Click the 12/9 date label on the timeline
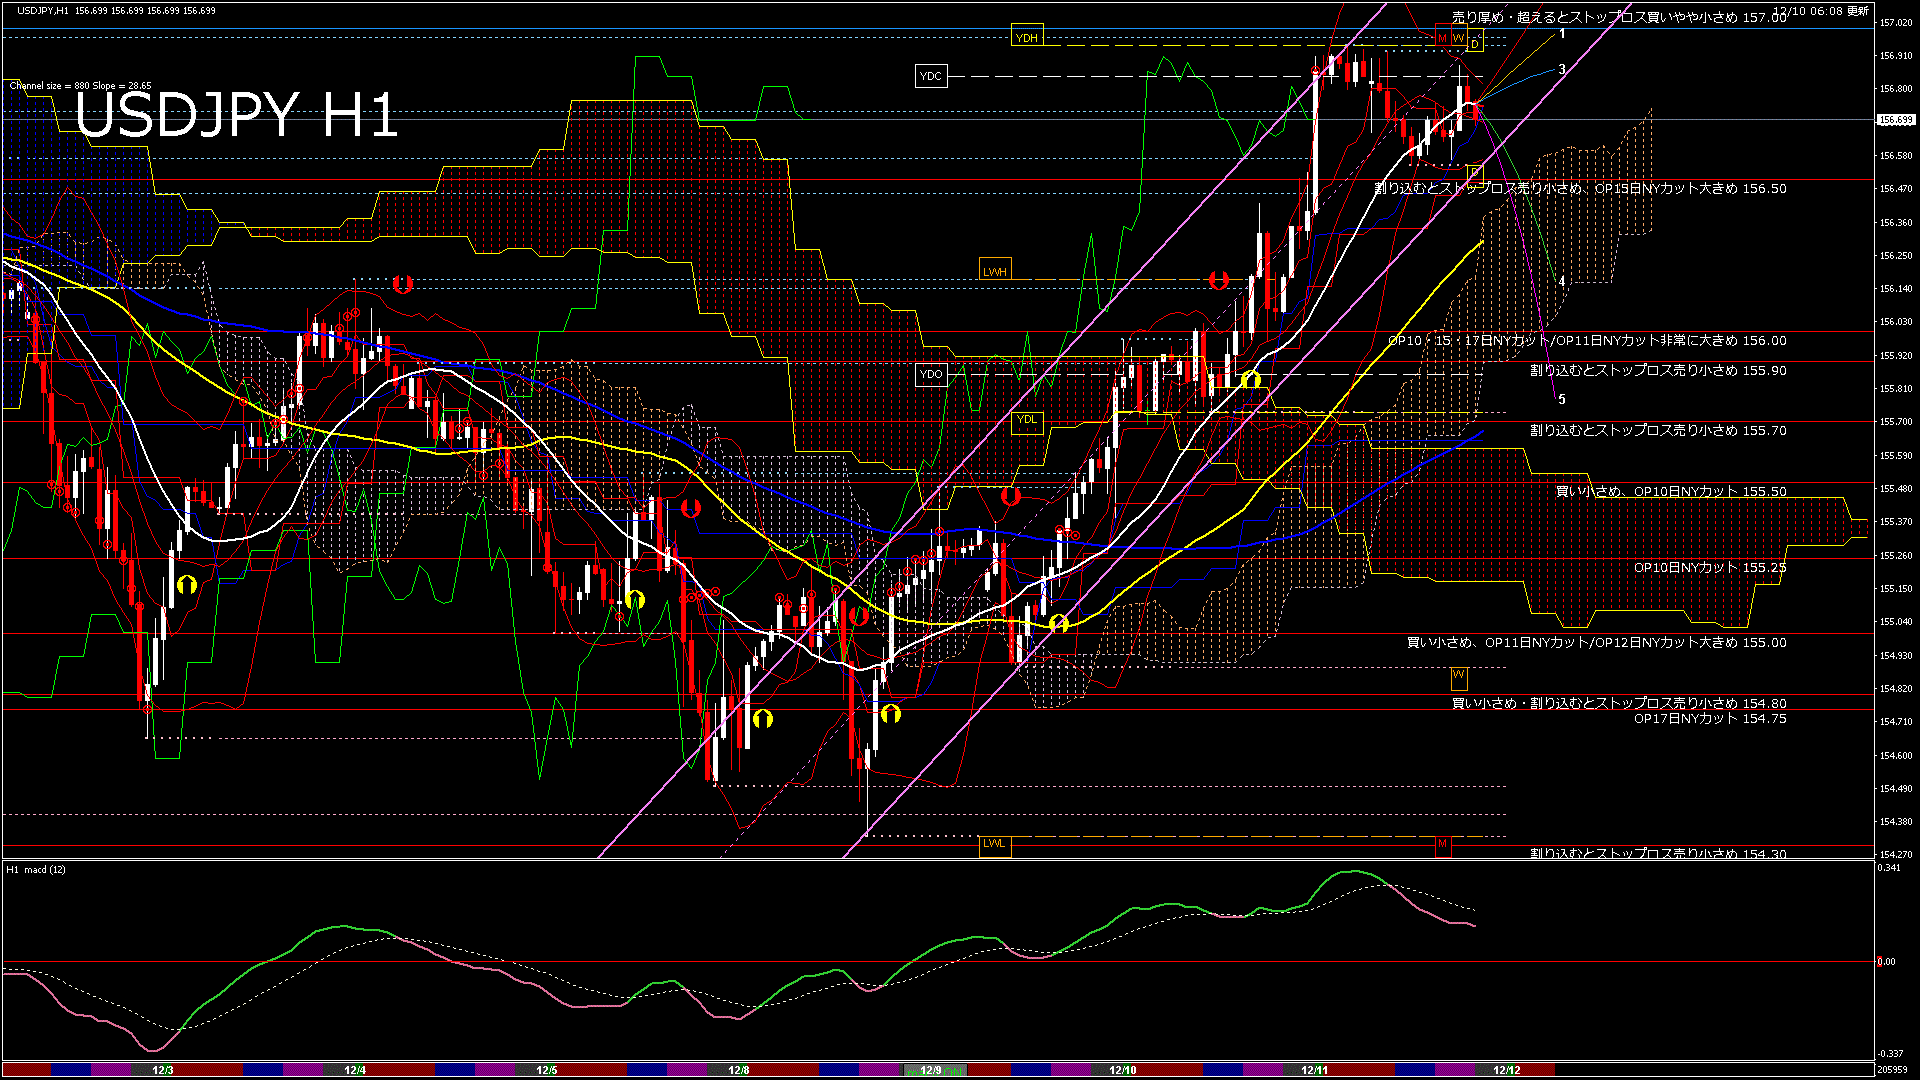Image resolution: width=1920 pixels, height=1080 pixels. coord(932,1070)
